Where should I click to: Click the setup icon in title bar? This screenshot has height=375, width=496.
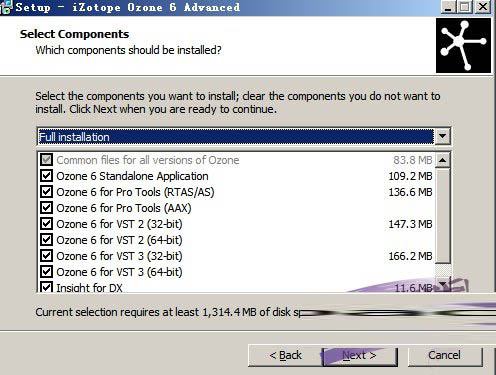click(x=6, y=7)
